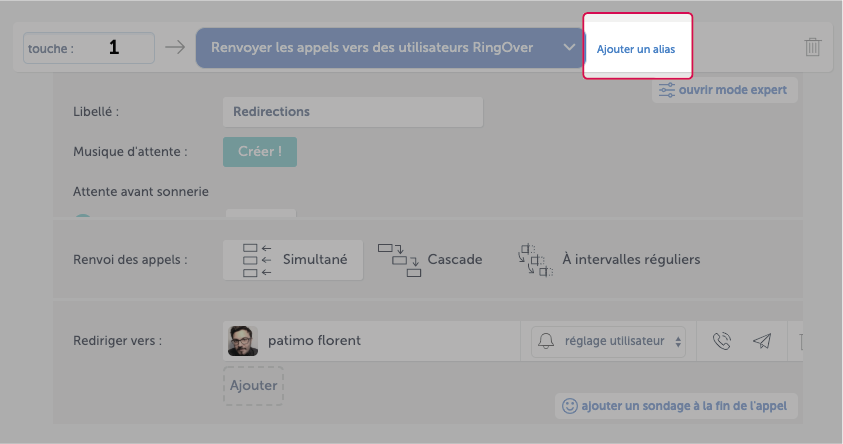Image resolution: width=843 pixels, height=444 pixels.
Task: Click the bell icon in ringing settings
Action: [x=546, y=341]
